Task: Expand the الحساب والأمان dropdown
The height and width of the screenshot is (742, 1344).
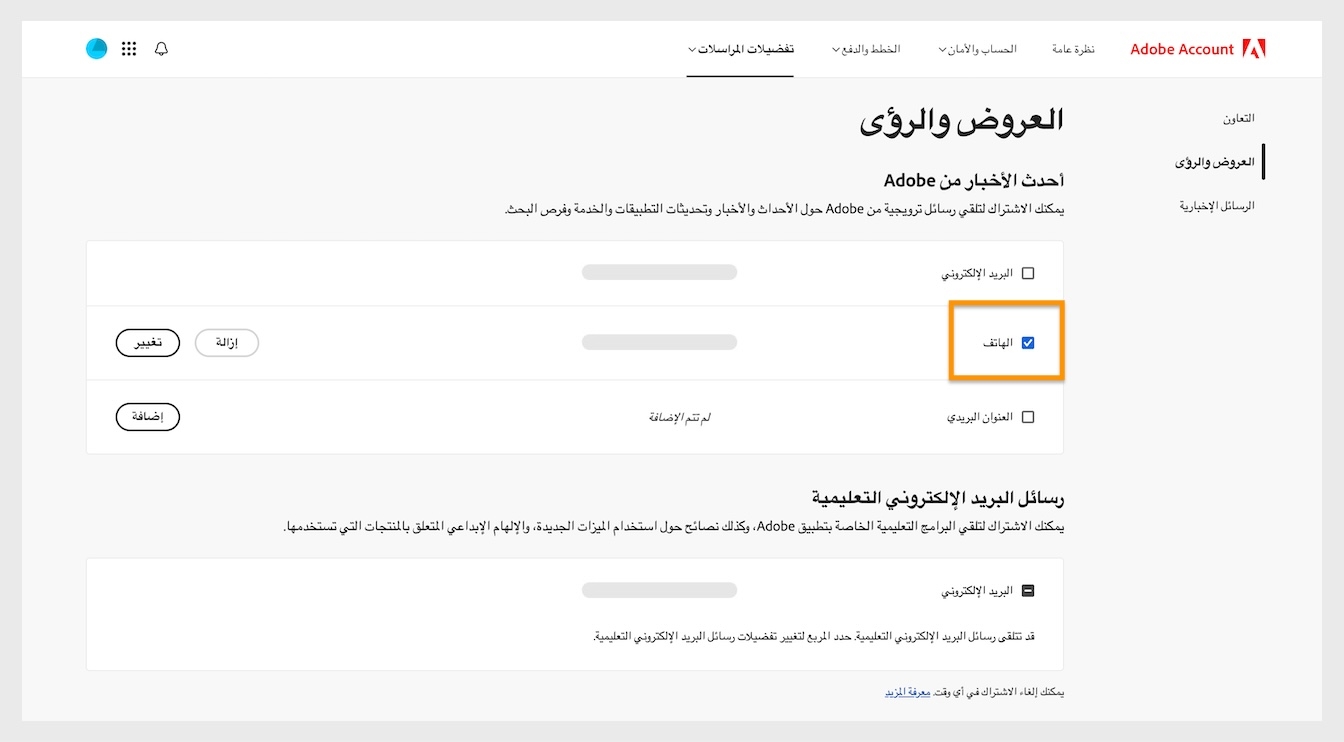Action: [976, 48]
